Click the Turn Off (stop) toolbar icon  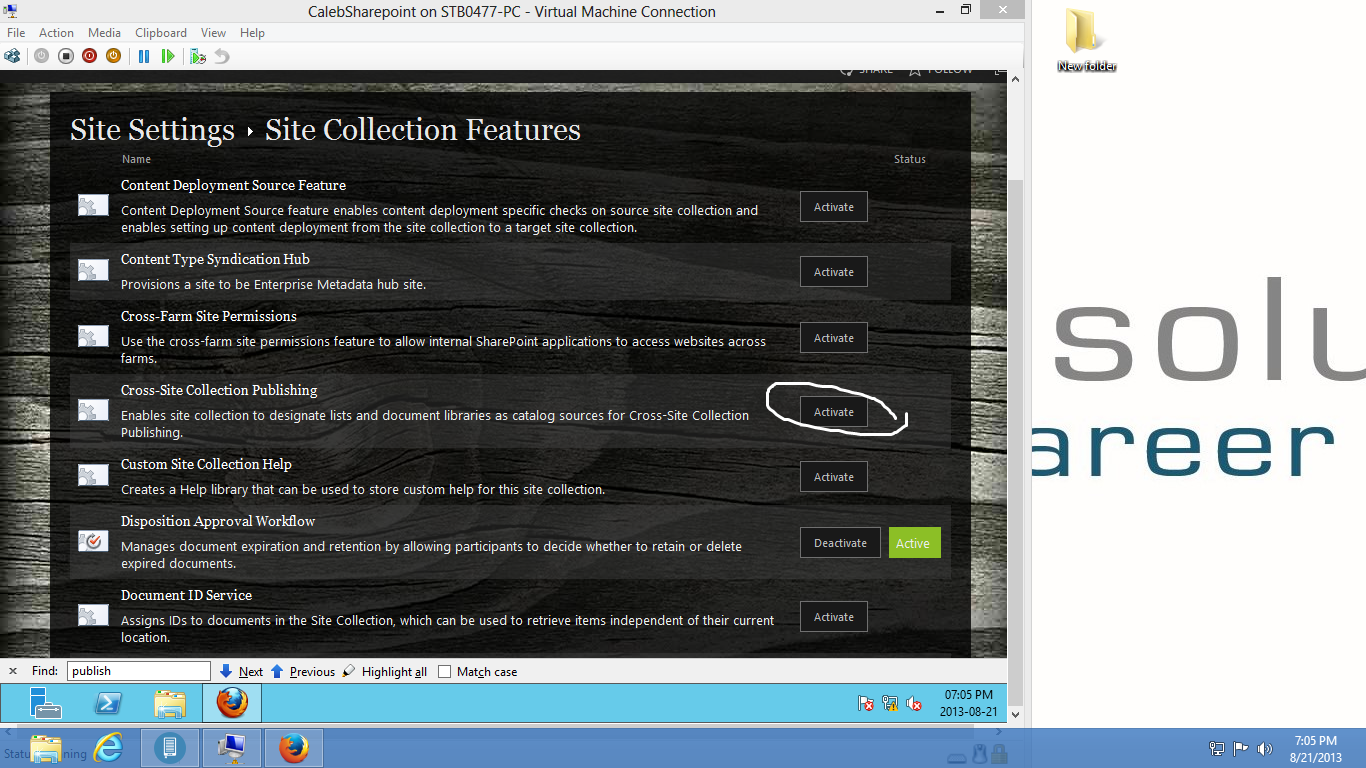[65, 56]
